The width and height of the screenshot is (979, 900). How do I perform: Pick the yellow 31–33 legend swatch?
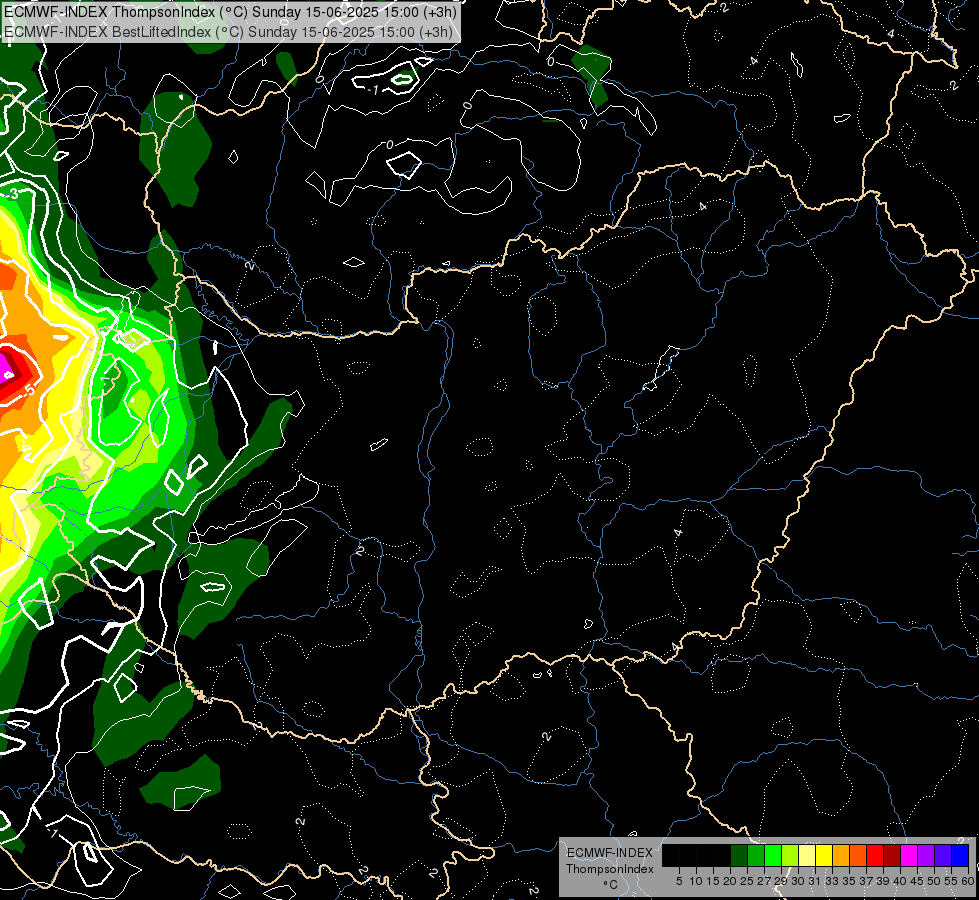tap(824, 855)
